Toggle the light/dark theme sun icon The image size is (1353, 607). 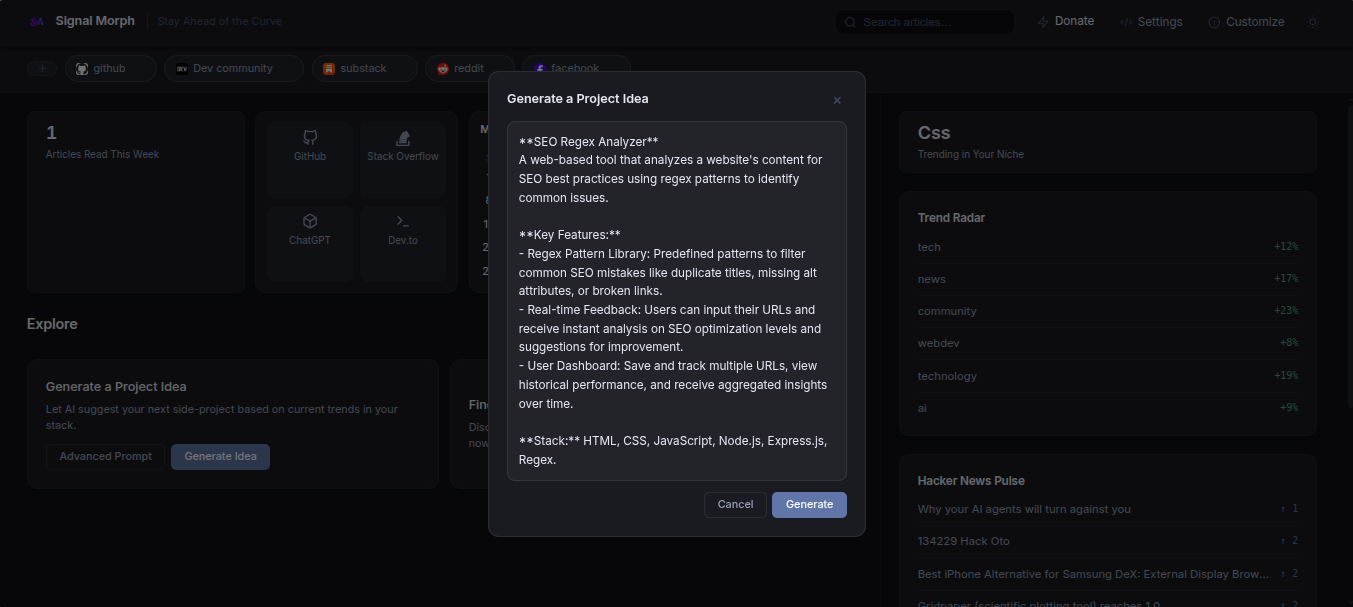pos(1313,22)
